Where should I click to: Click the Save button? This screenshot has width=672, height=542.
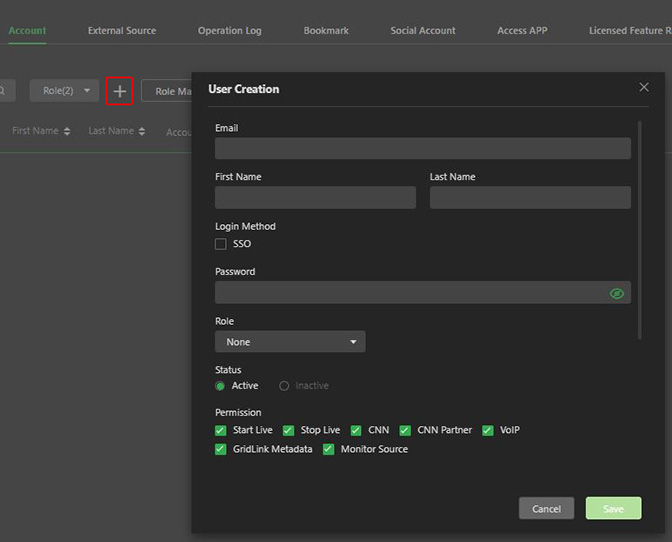tap(613, 508)
